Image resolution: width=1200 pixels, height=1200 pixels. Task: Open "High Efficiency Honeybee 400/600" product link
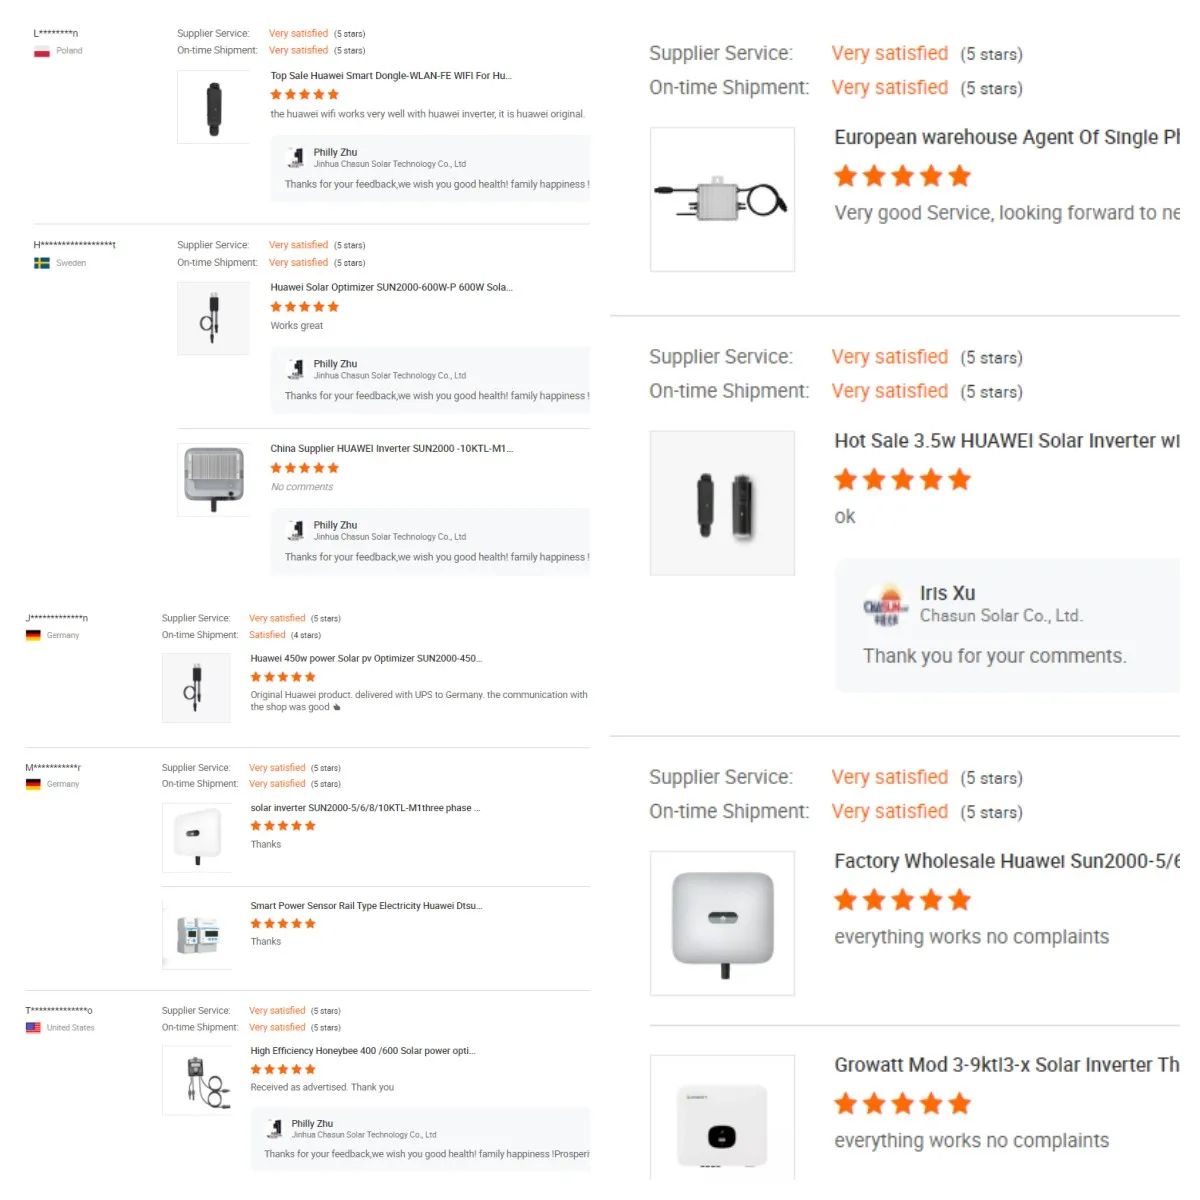pyautogui.click(x=363, y=1051)
